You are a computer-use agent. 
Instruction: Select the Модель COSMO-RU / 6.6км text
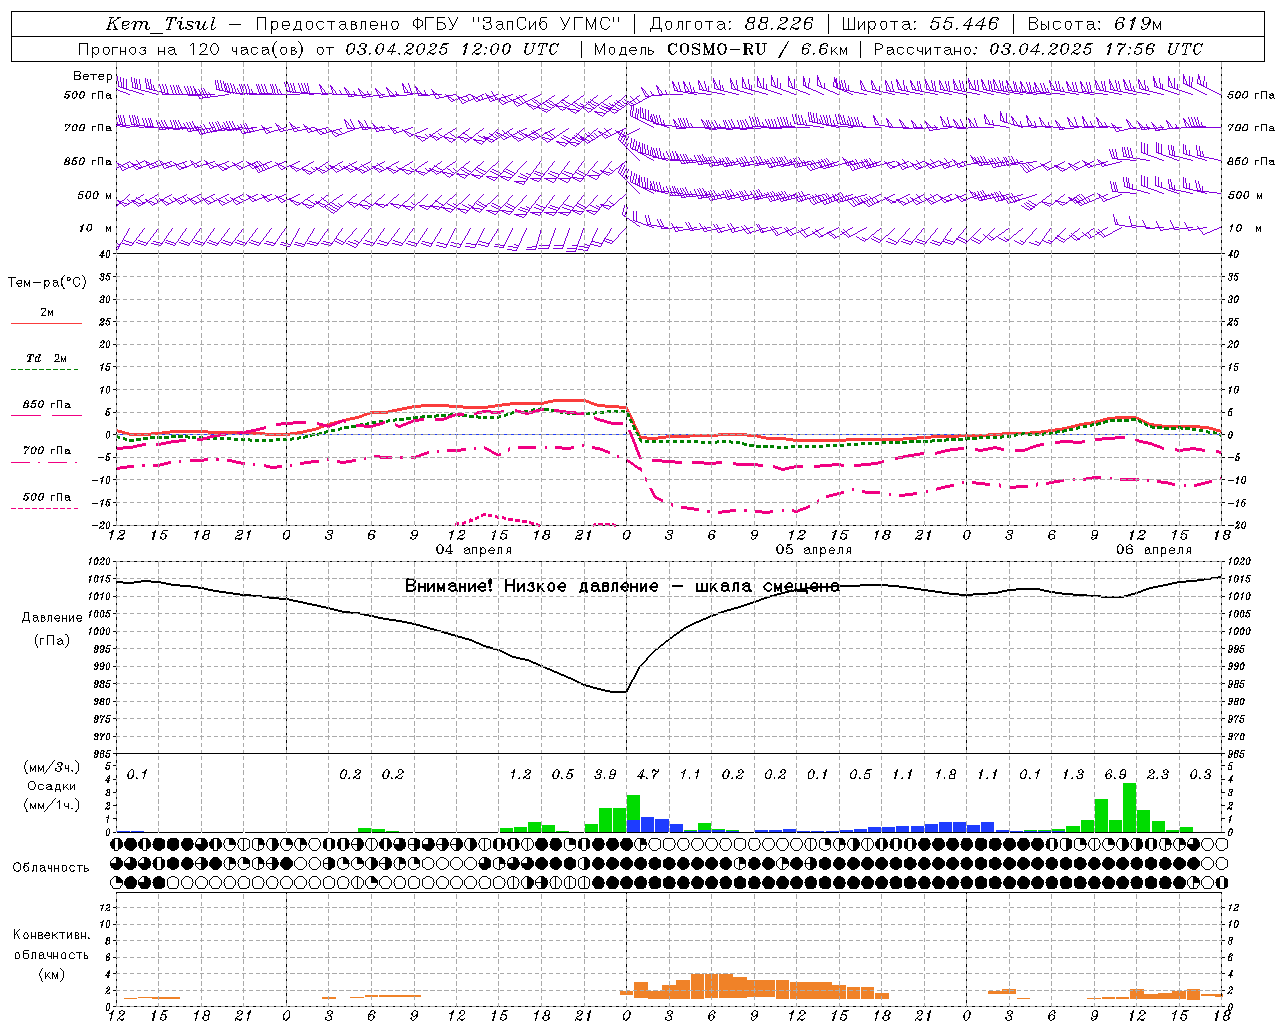tap(721, 49)
